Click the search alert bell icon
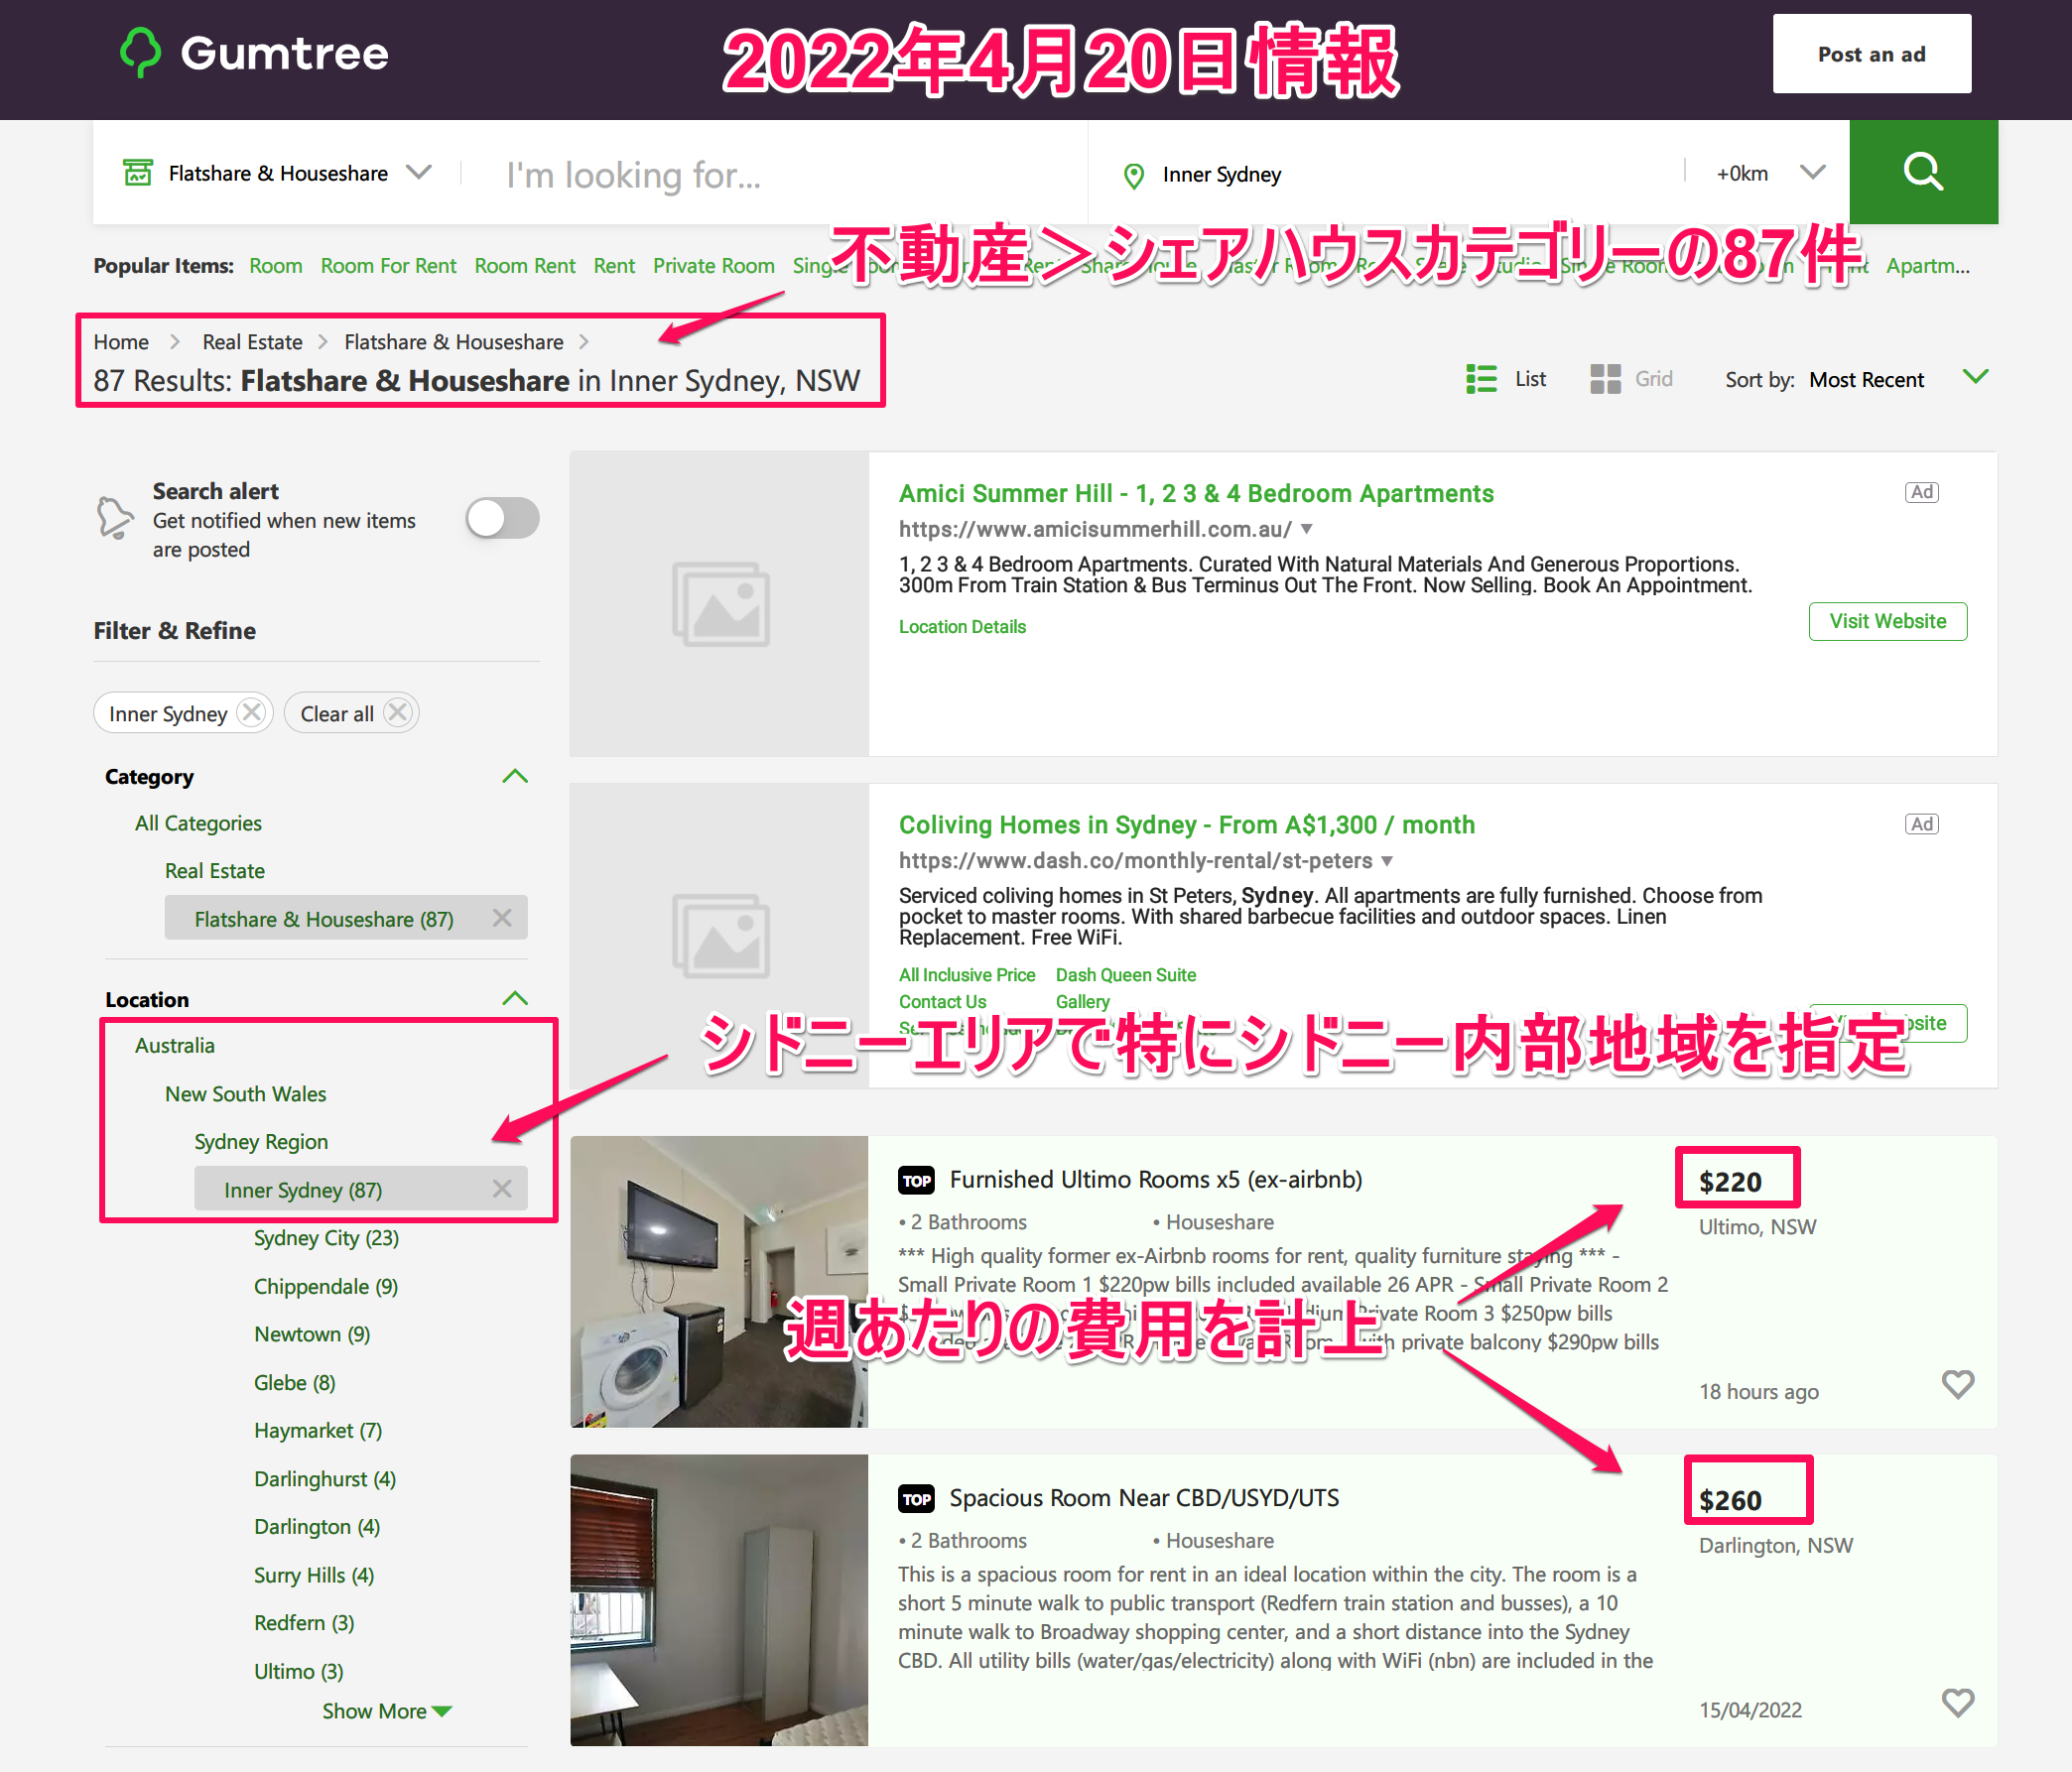The width and height of the screenshot is (2072, 1772). click(114, 517)
